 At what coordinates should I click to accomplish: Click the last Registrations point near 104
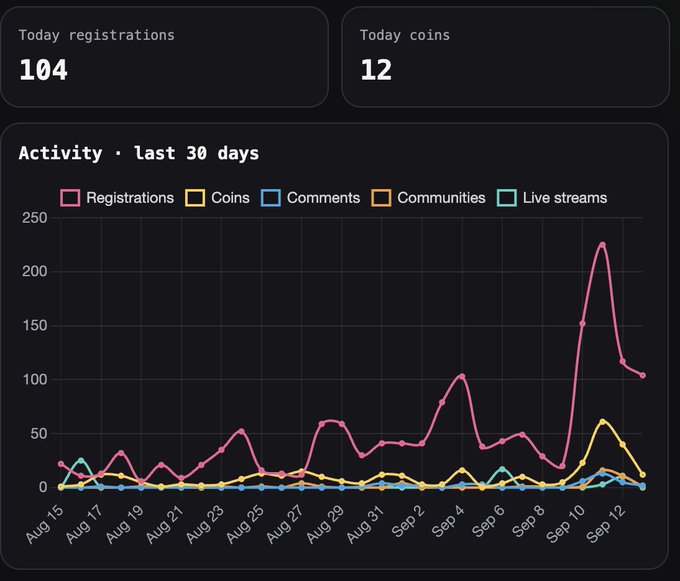(643, 375)
